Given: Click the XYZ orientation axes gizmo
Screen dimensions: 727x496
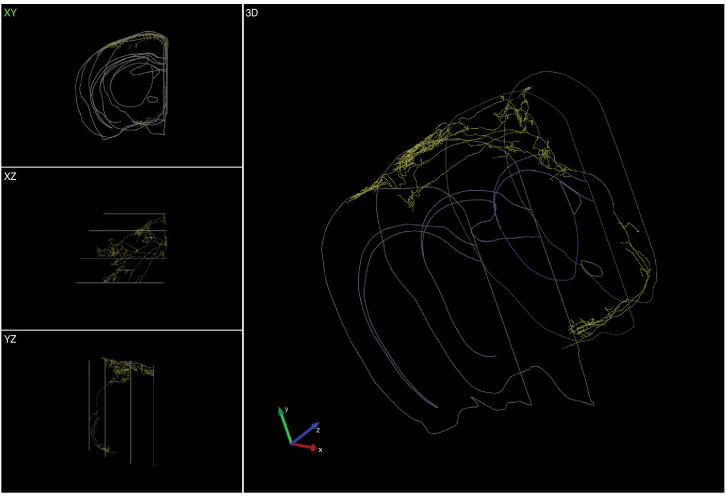Looking at the screenshot, I should tap(300, 430).
